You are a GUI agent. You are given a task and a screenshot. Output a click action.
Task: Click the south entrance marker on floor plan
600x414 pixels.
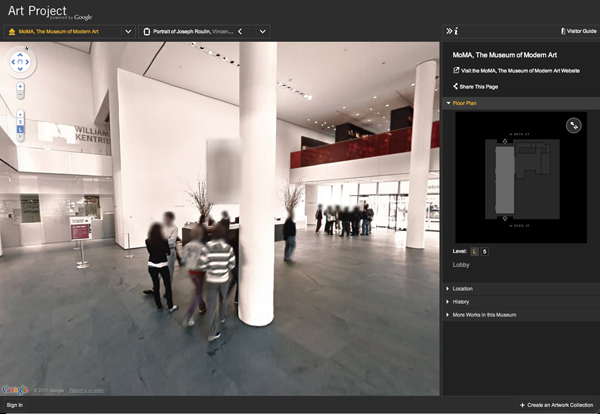[x=505, y=218]
